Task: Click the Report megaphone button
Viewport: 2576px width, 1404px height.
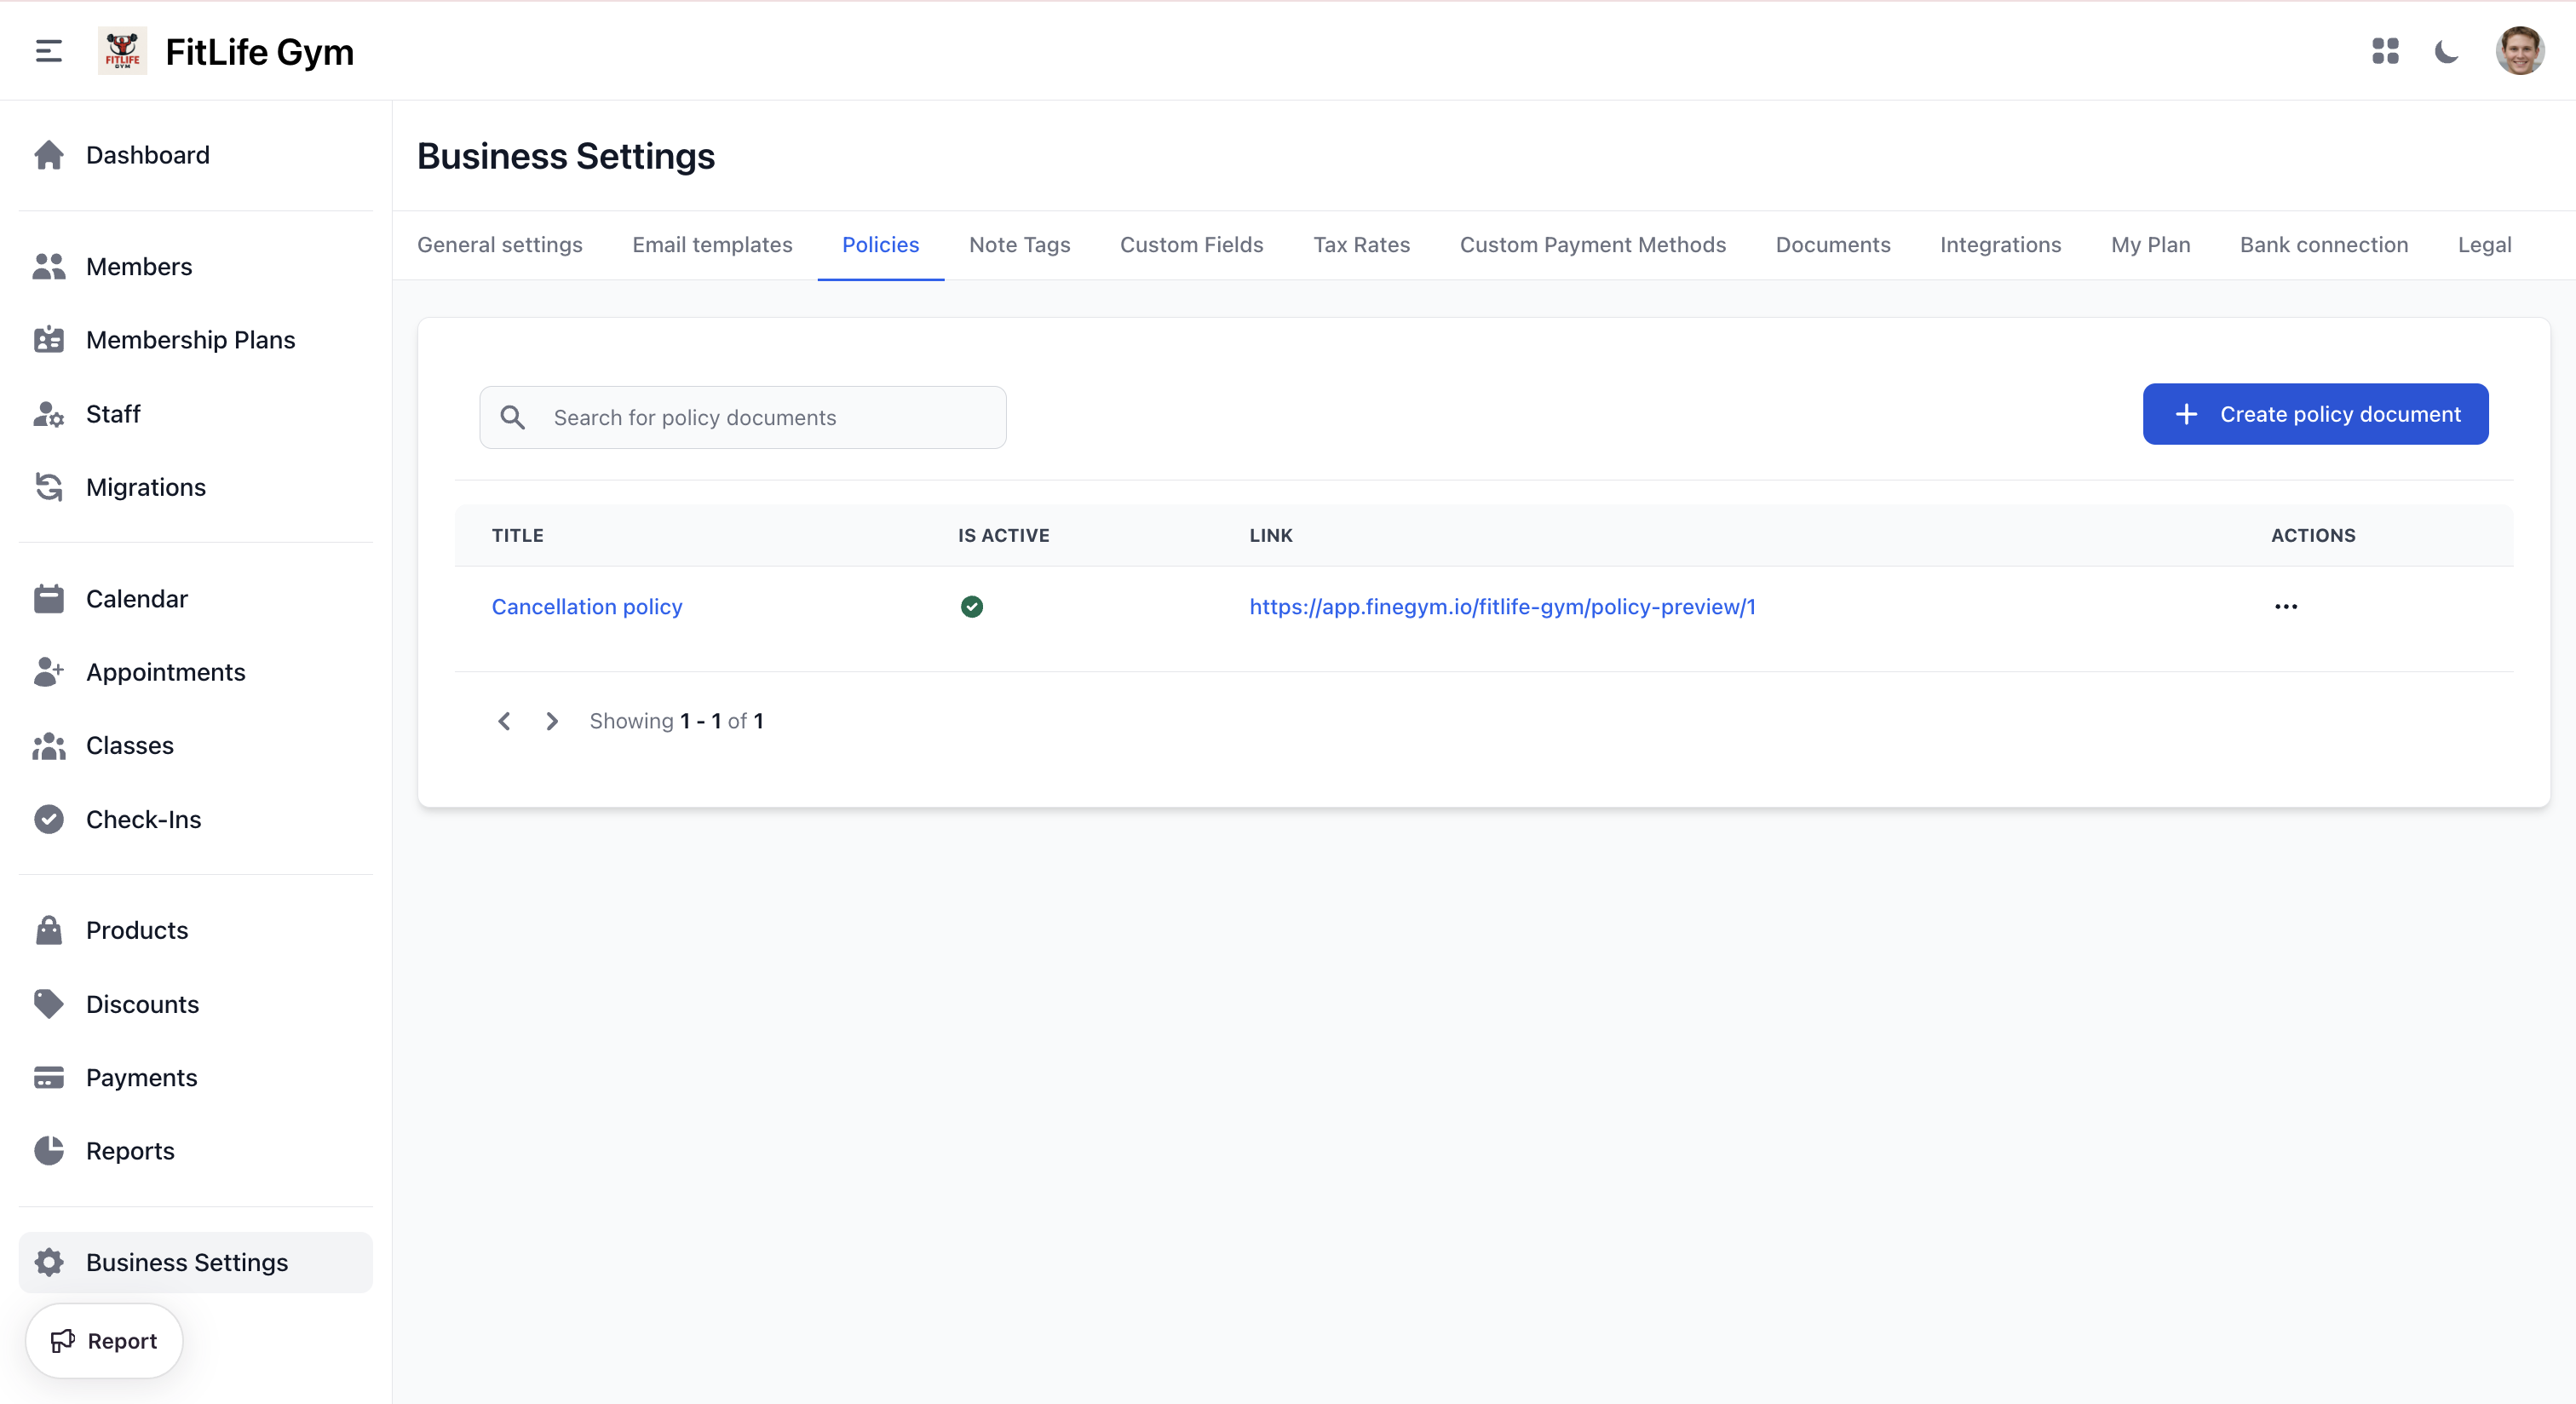Action: tap(104, 1341)
